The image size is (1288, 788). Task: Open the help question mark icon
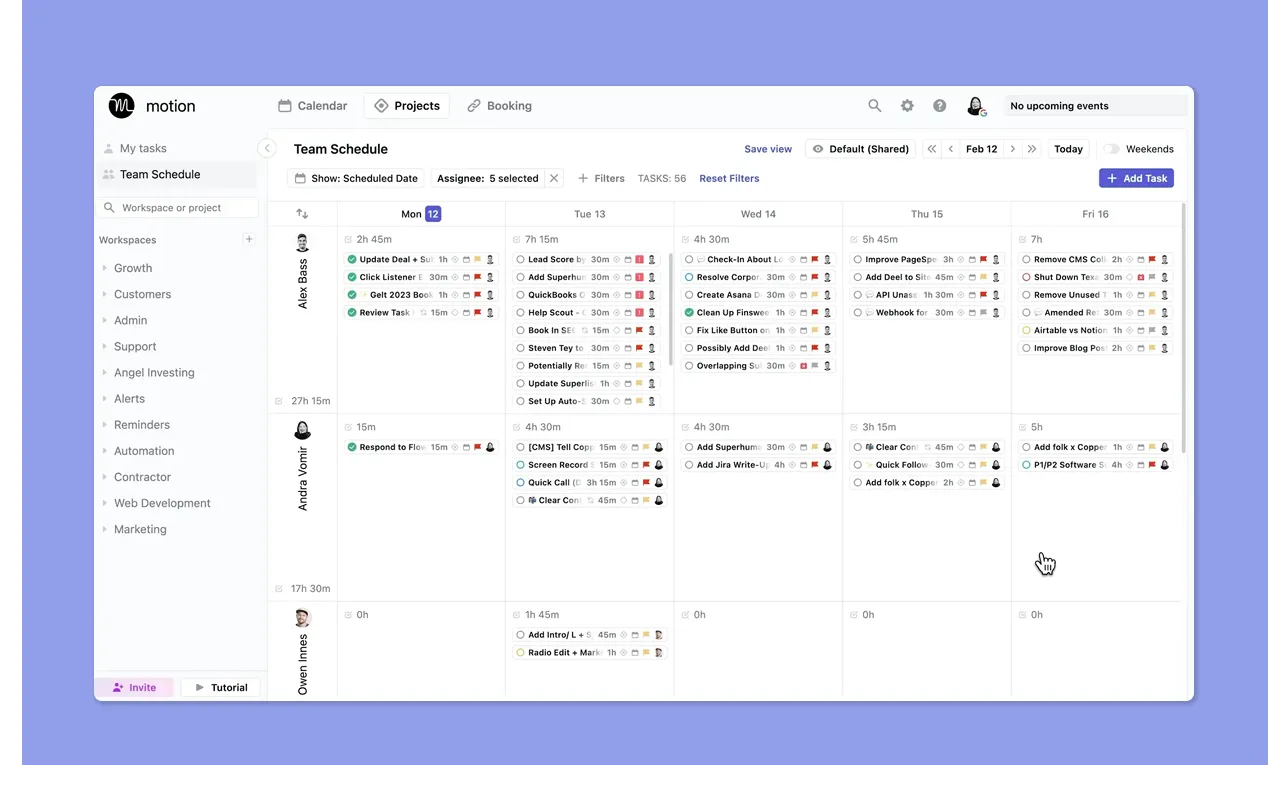tap(939, 105)
